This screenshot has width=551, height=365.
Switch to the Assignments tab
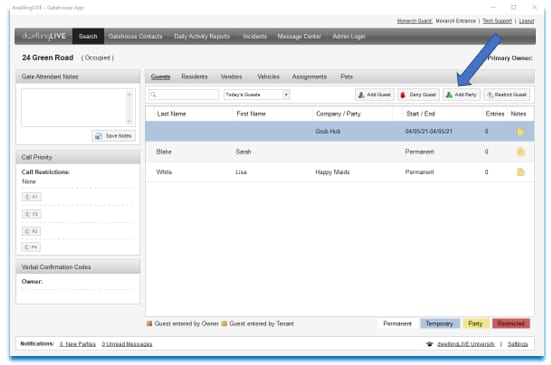tap(309, 77)
